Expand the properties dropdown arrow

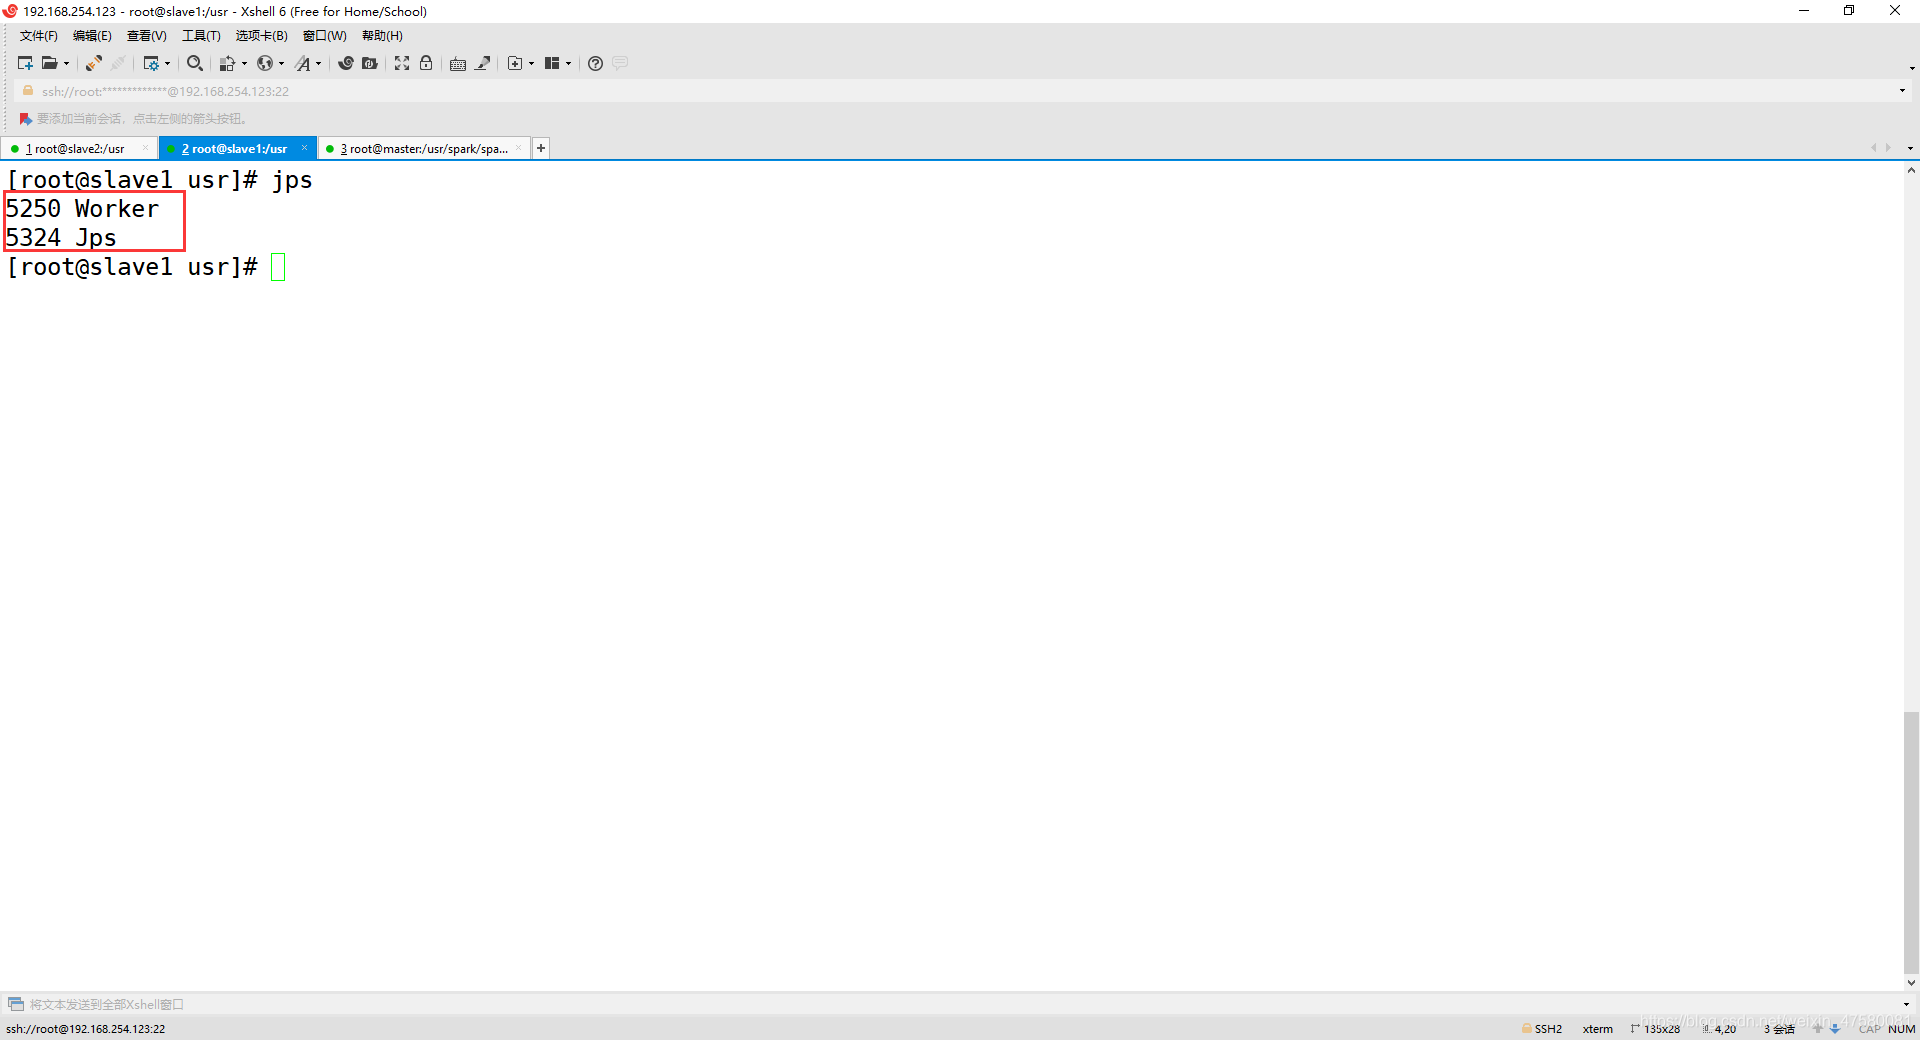167,64
